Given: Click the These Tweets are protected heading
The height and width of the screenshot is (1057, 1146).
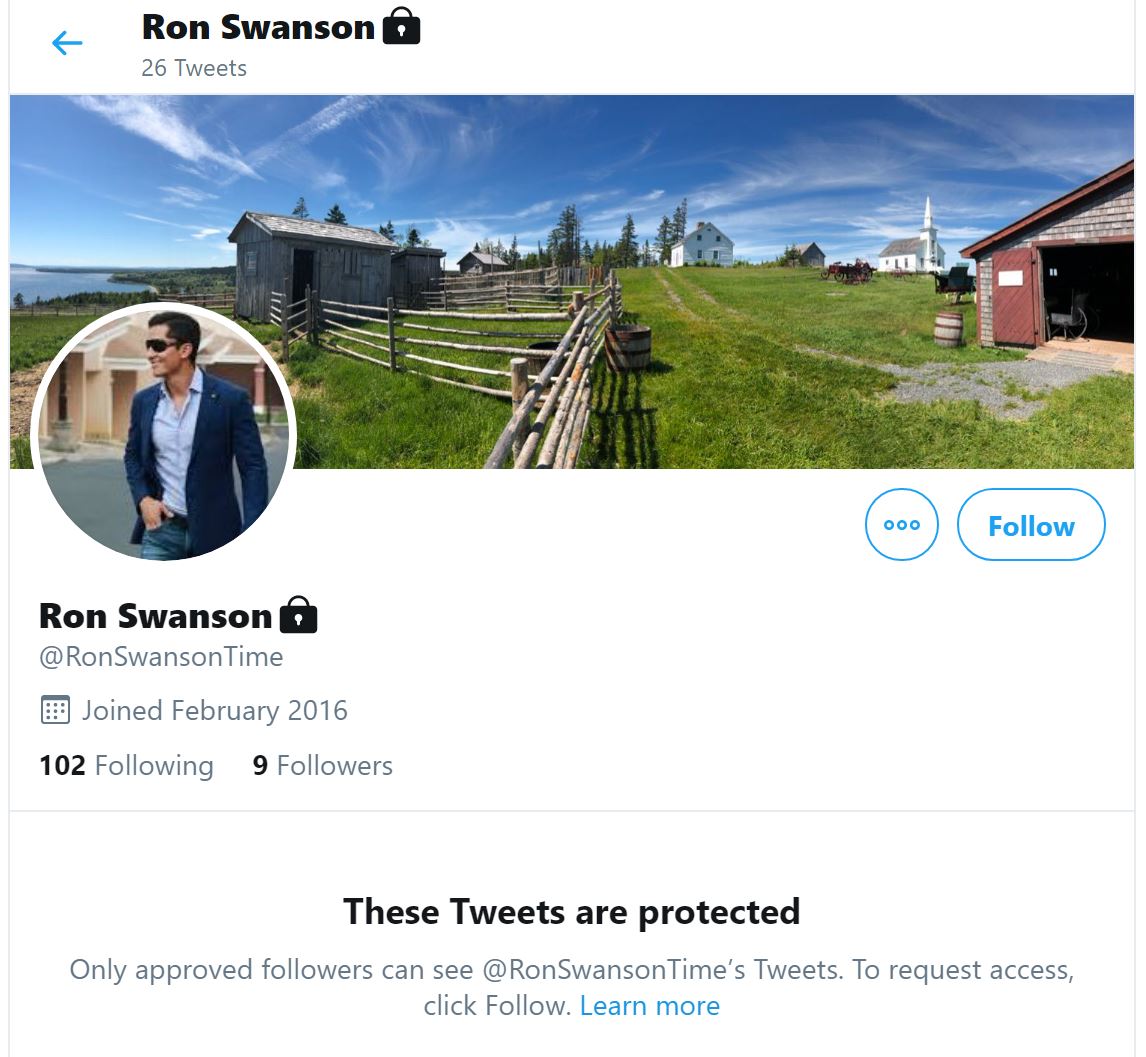Looking at the screenshot, I should [572, 911].
